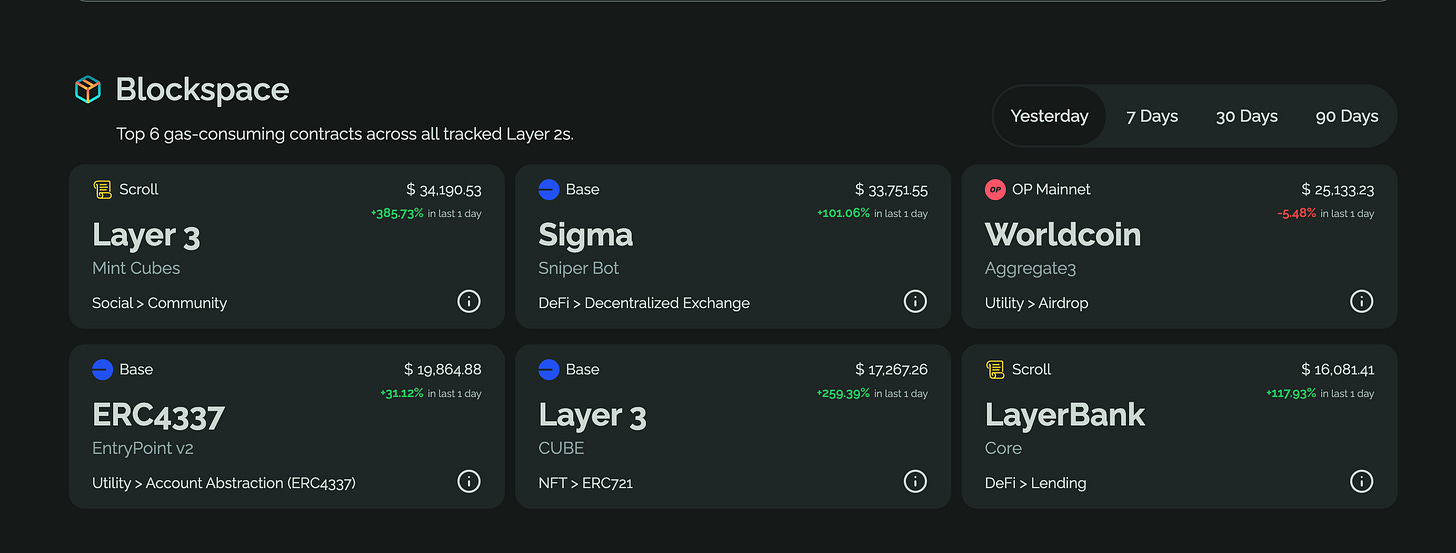Open info icon on LayerBank card

click(x=1361, y=481)
